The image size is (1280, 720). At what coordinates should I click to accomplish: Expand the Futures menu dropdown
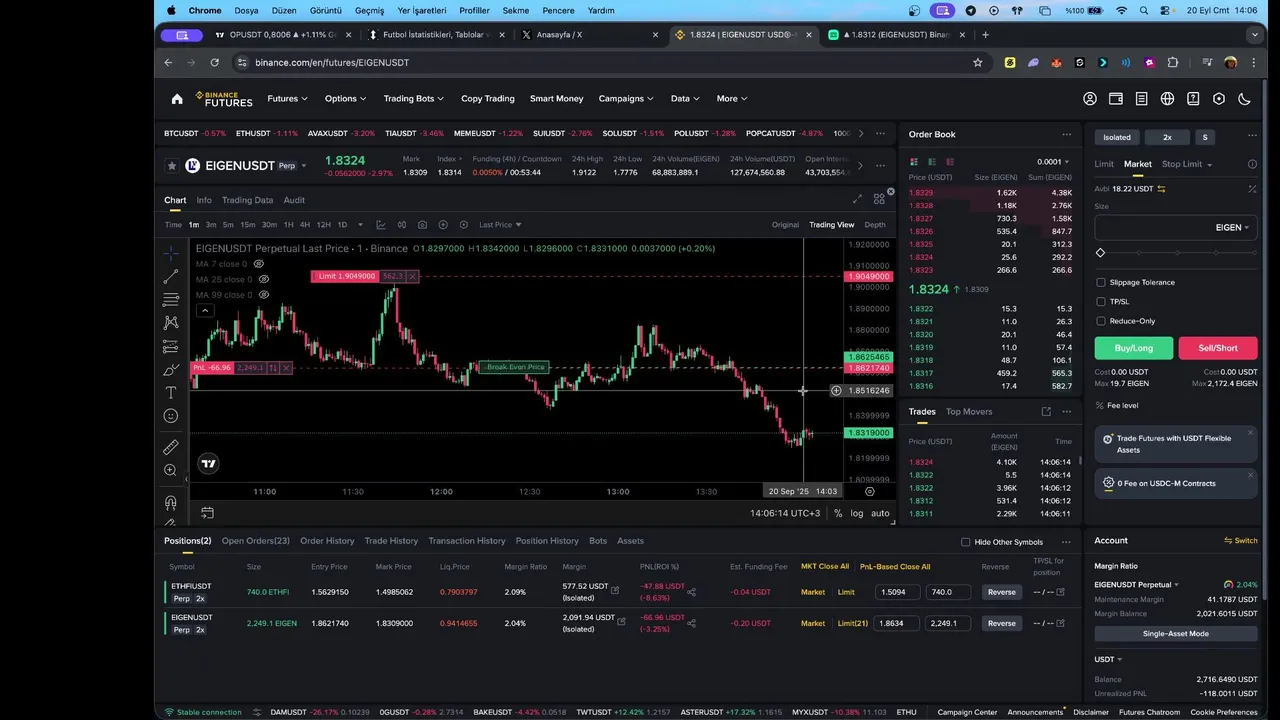[x=287, y=99]
